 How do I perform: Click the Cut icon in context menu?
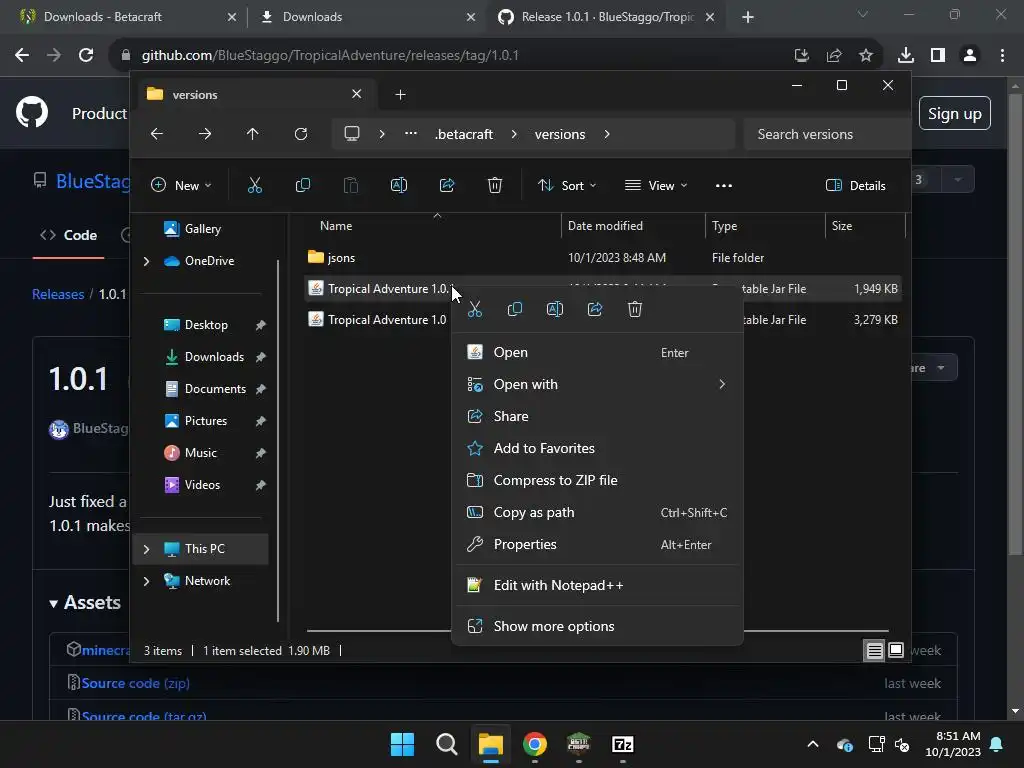475,309
